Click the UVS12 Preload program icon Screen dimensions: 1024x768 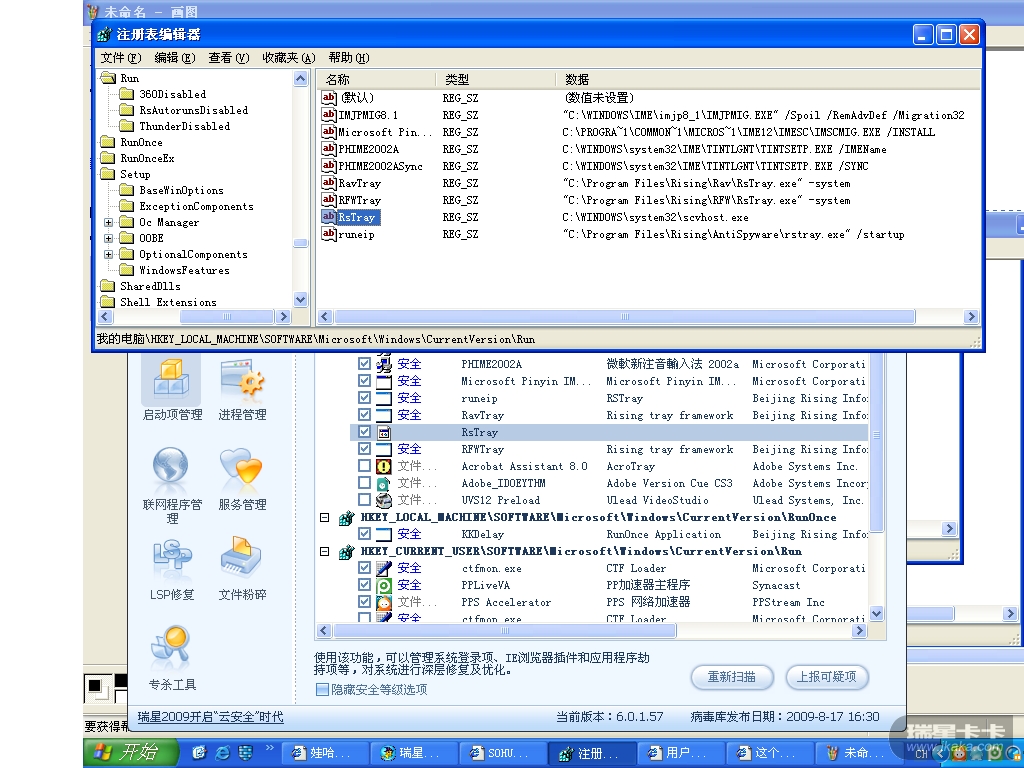pyautogui.click(x=384, y=500)
